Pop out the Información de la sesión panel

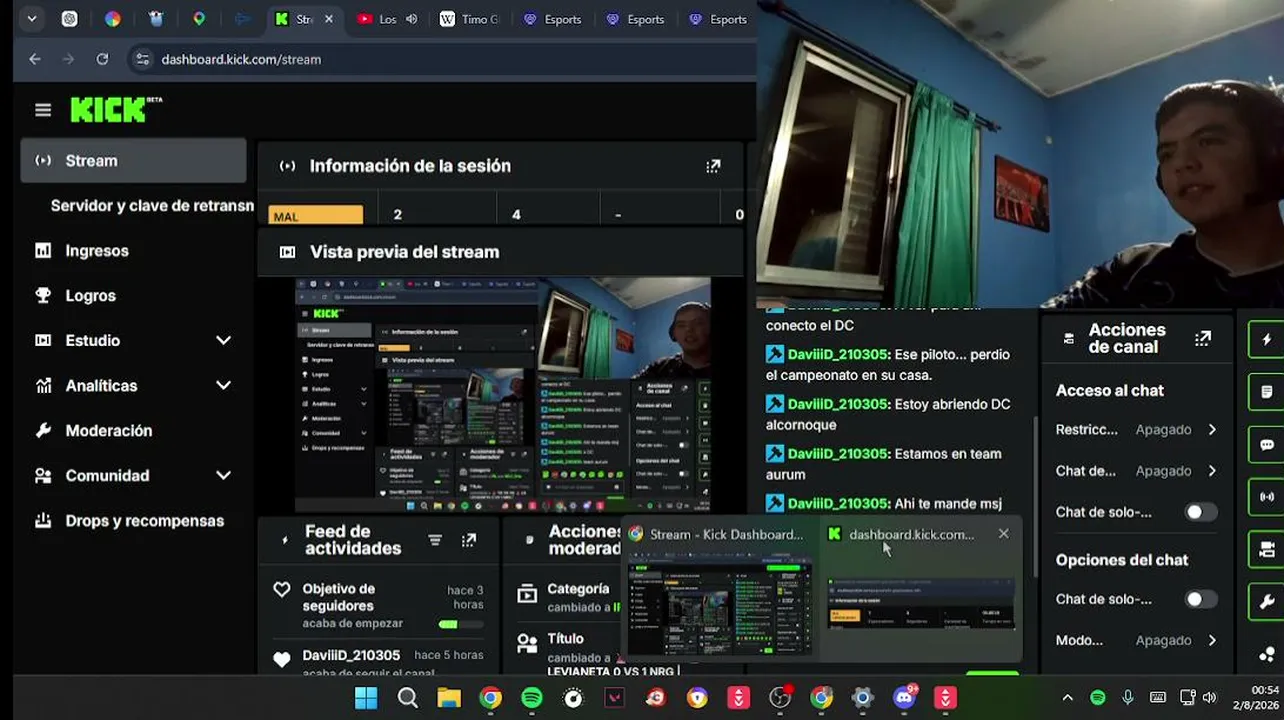pyautogui.click(x=713, y=166)
